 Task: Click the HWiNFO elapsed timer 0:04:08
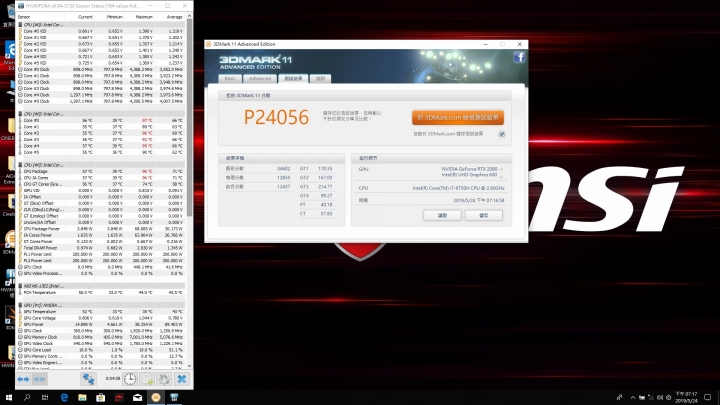[112, 379]
